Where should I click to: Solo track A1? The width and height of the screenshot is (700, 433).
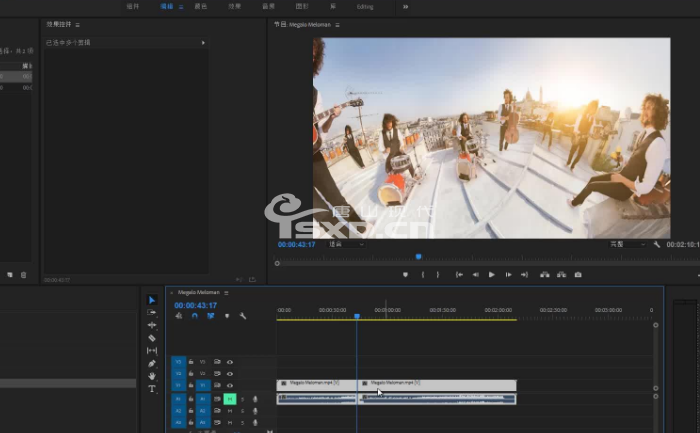pyautogui.click(x=242, y=399)
